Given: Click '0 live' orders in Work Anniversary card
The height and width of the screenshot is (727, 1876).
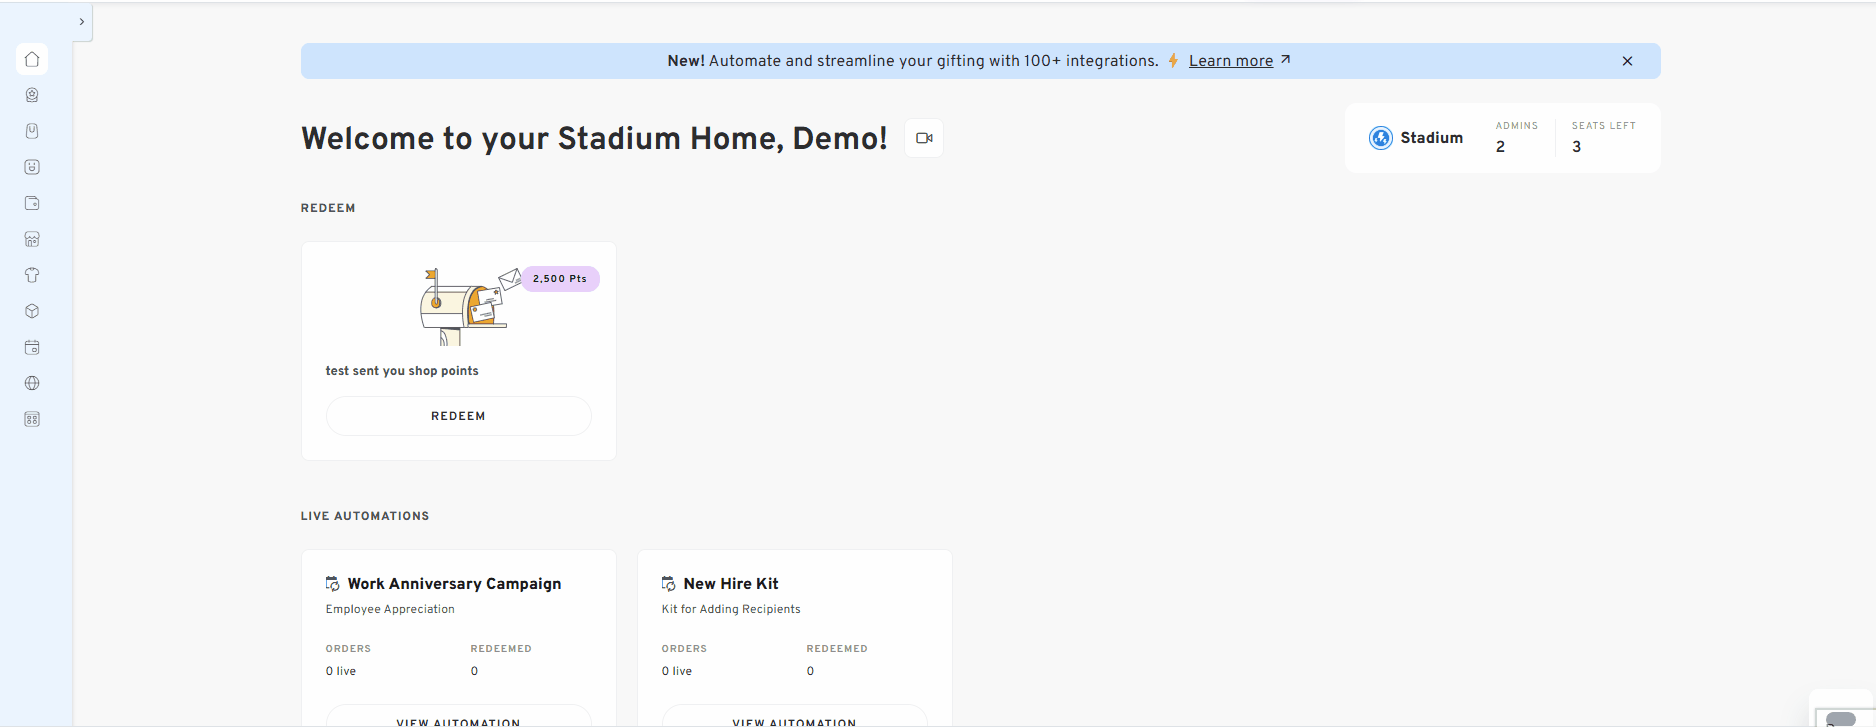Looking at the screenshot, I should point(341,671).
